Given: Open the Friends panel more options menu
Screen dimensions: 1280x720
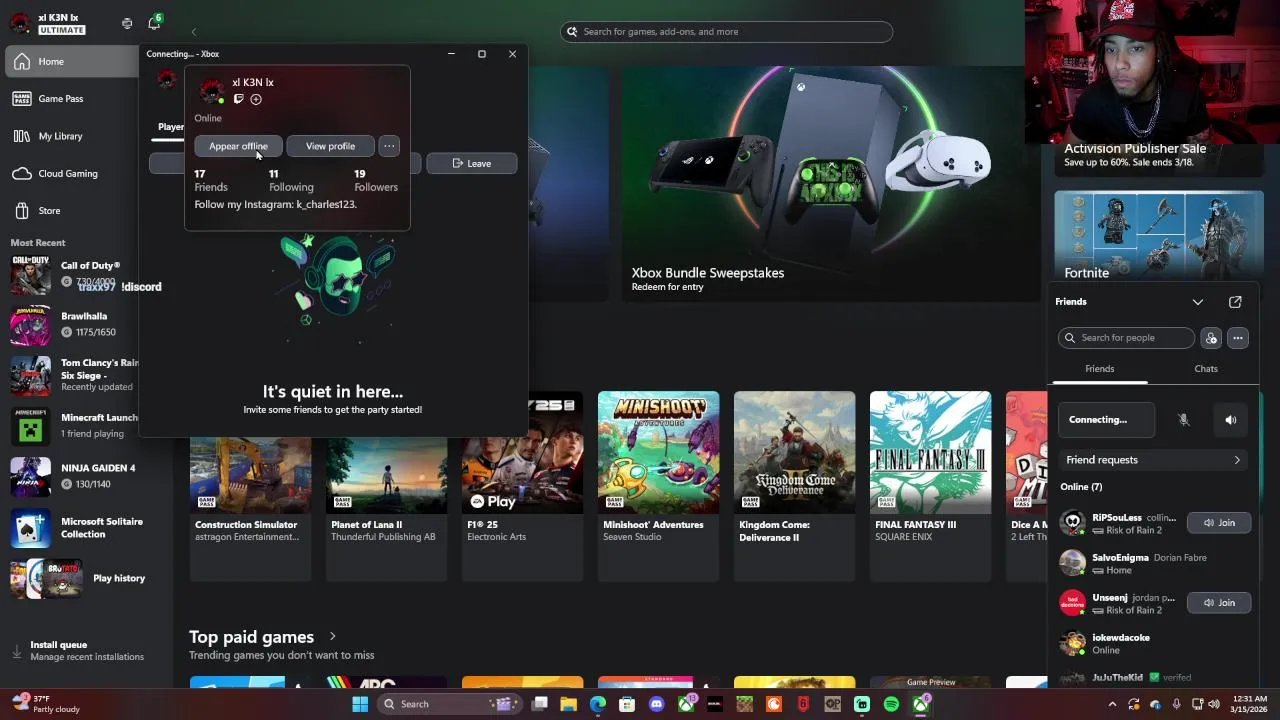Looking at the screenshot, I should pos(1238,338).
